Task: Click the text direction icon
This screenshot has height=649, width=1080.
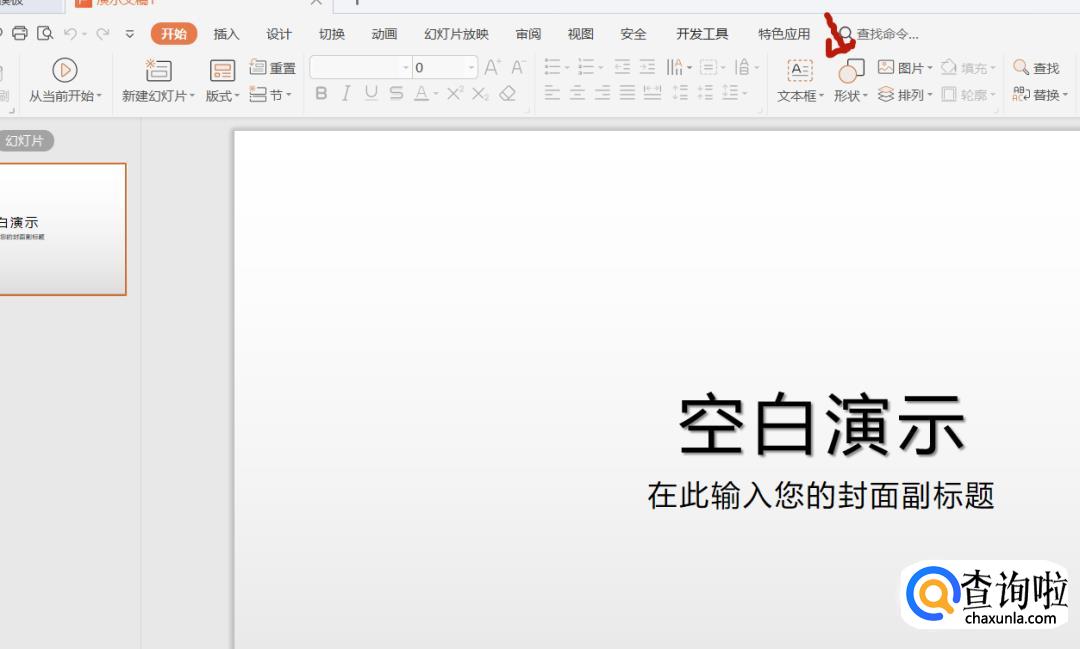Action: click(675, 67)
